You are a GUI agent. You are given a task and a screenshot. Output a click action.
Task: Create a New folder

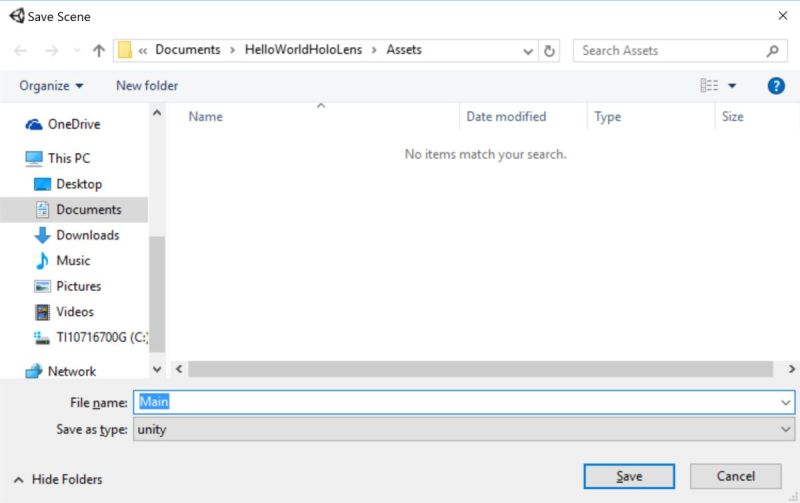click(x=147, y=86)
